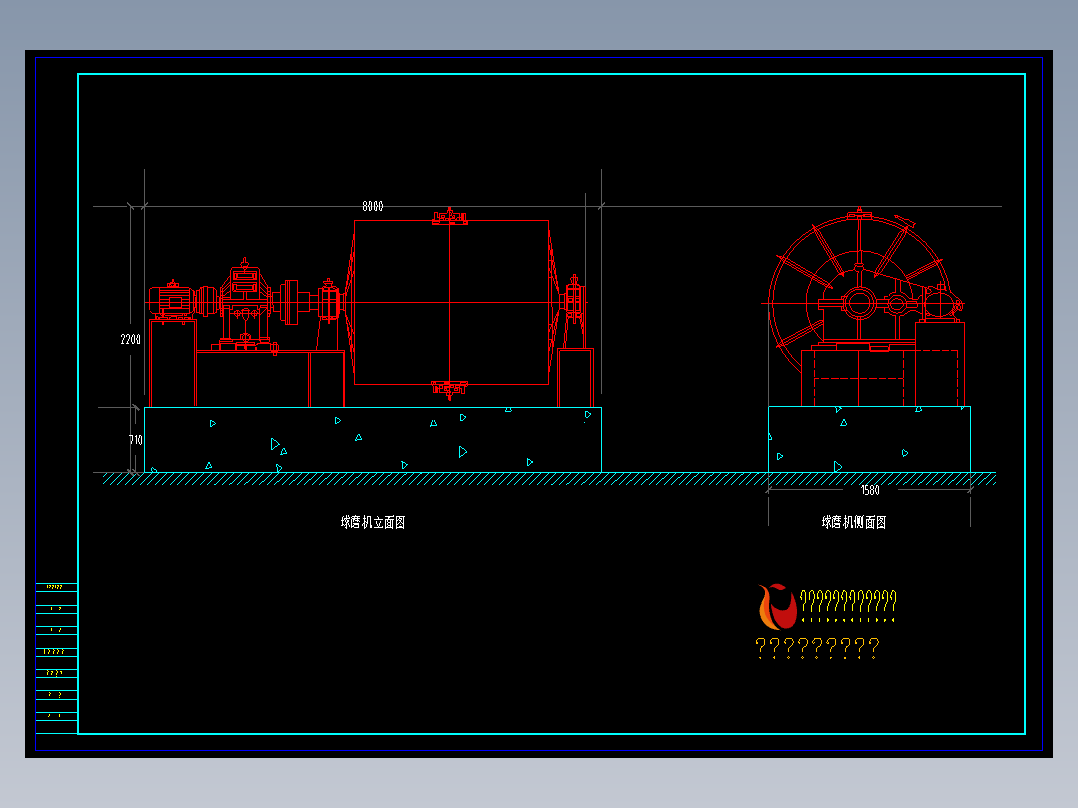
Task: Select the ball mill drum in the elevation view
Action: click(450, 303)
